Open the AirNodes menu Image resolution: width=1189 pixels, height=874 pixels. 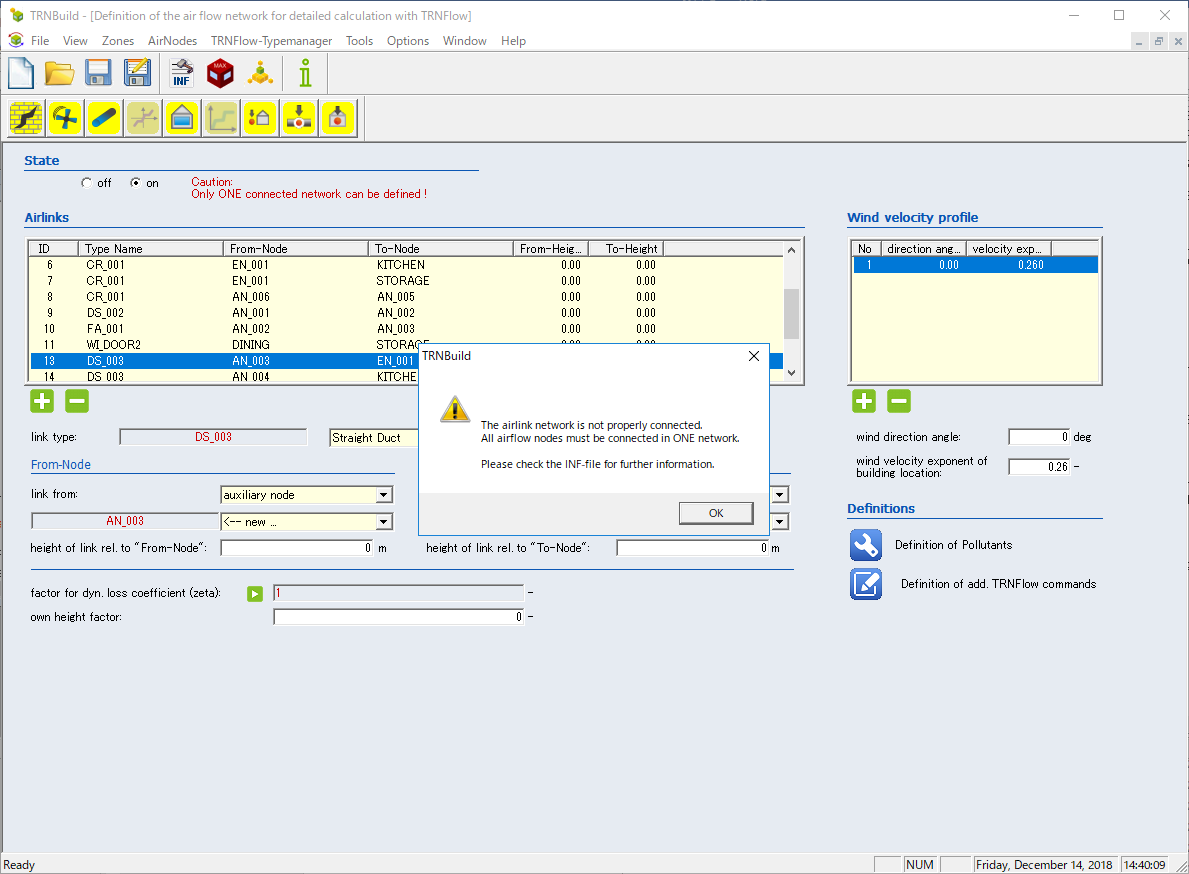coord(172,41)
